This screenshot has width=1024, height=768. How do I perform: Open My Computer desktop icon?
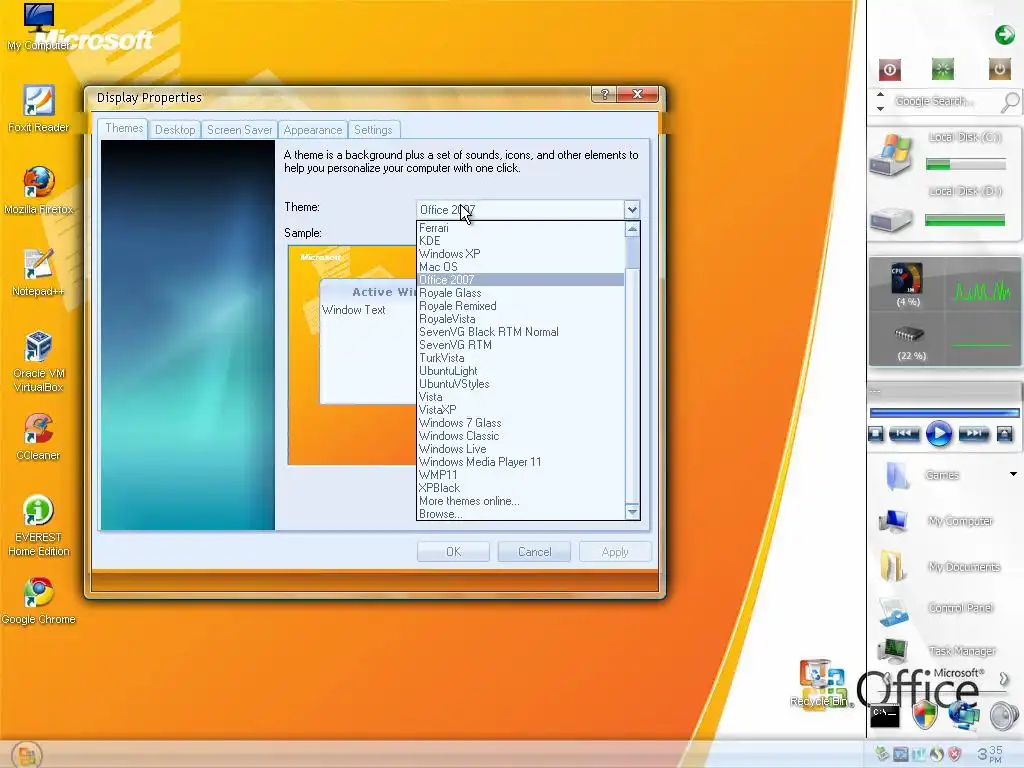tap(38, 20)
